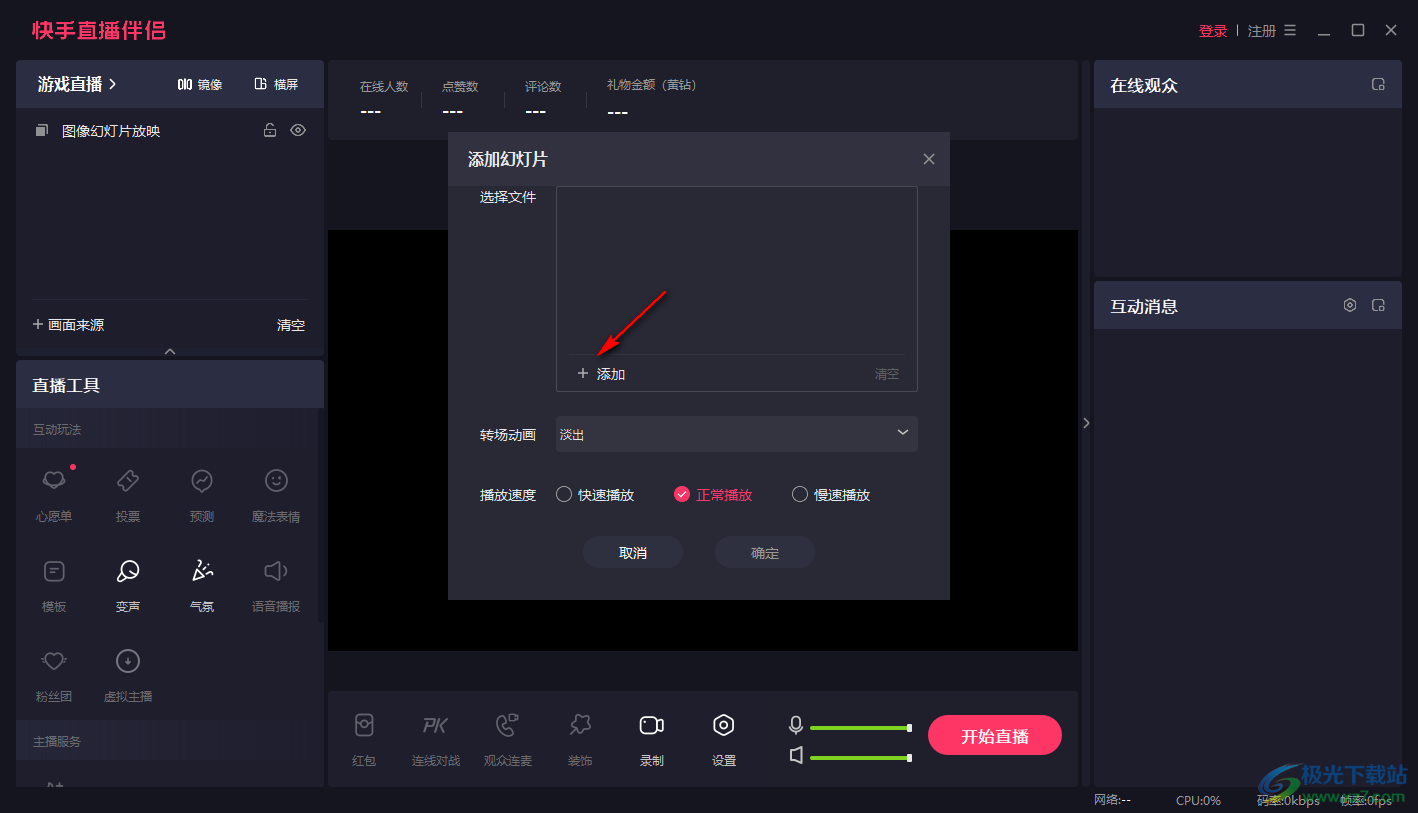Open the hamburger menu beside 注册

point(1290,30)
